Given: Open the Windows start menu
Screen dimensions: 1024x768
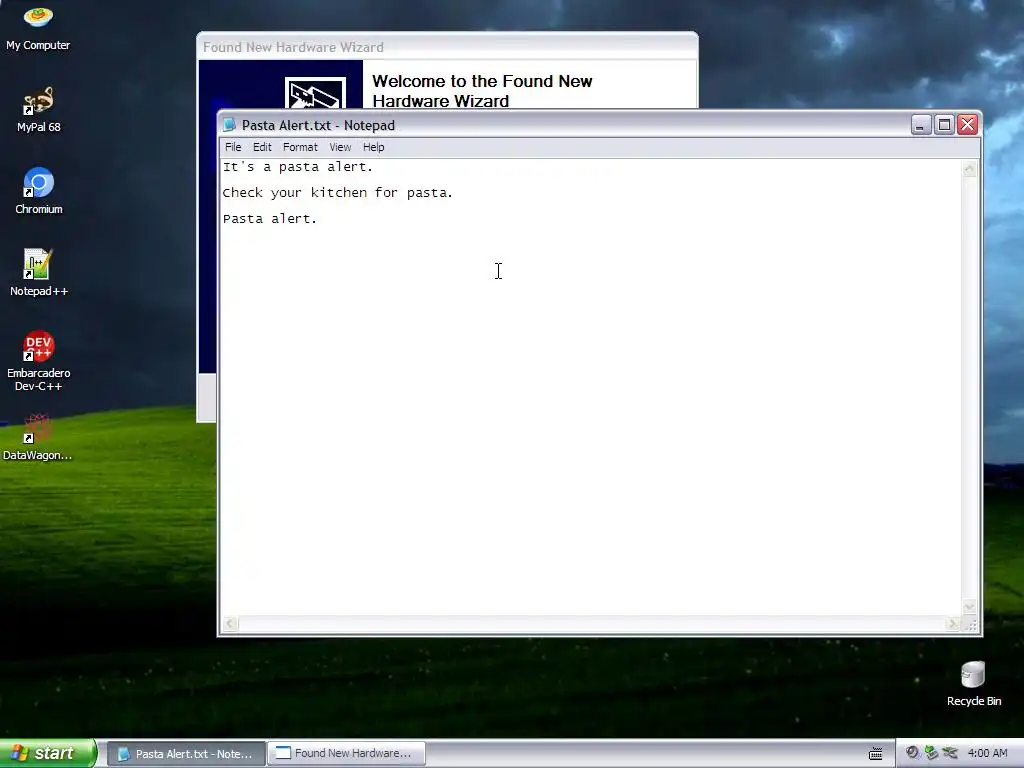Looking at the screenshot, I should coord(48,753).
